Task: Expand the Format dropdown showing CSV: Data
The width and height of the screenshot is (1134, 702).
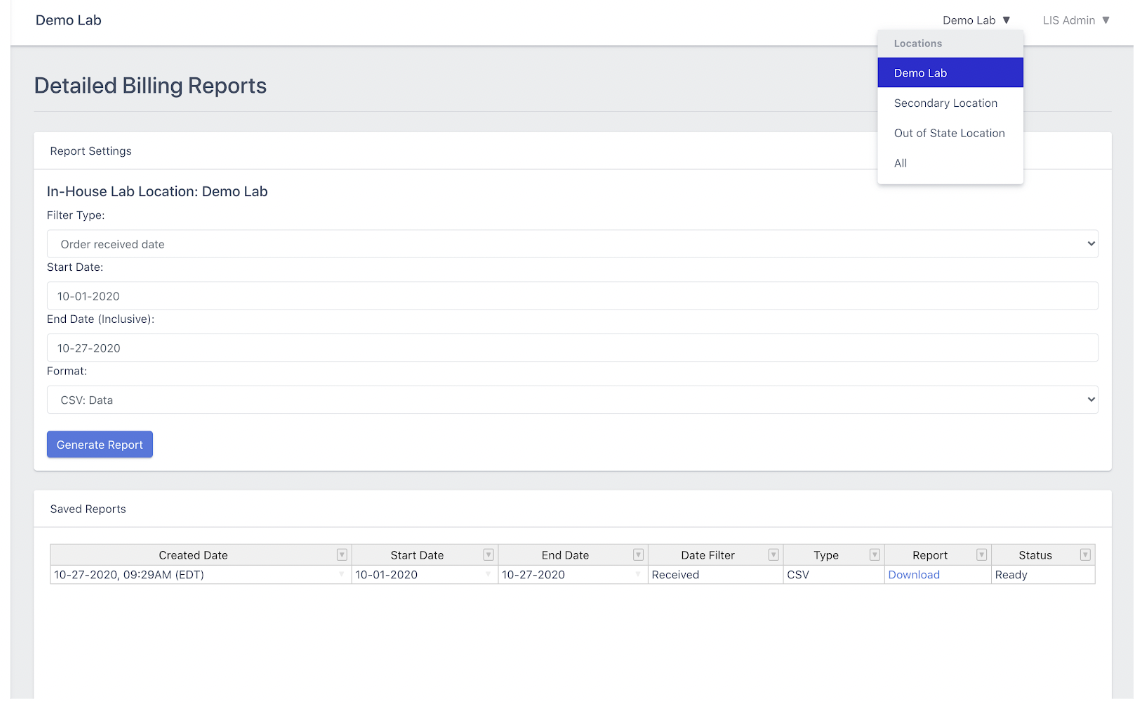Action: 573,400
